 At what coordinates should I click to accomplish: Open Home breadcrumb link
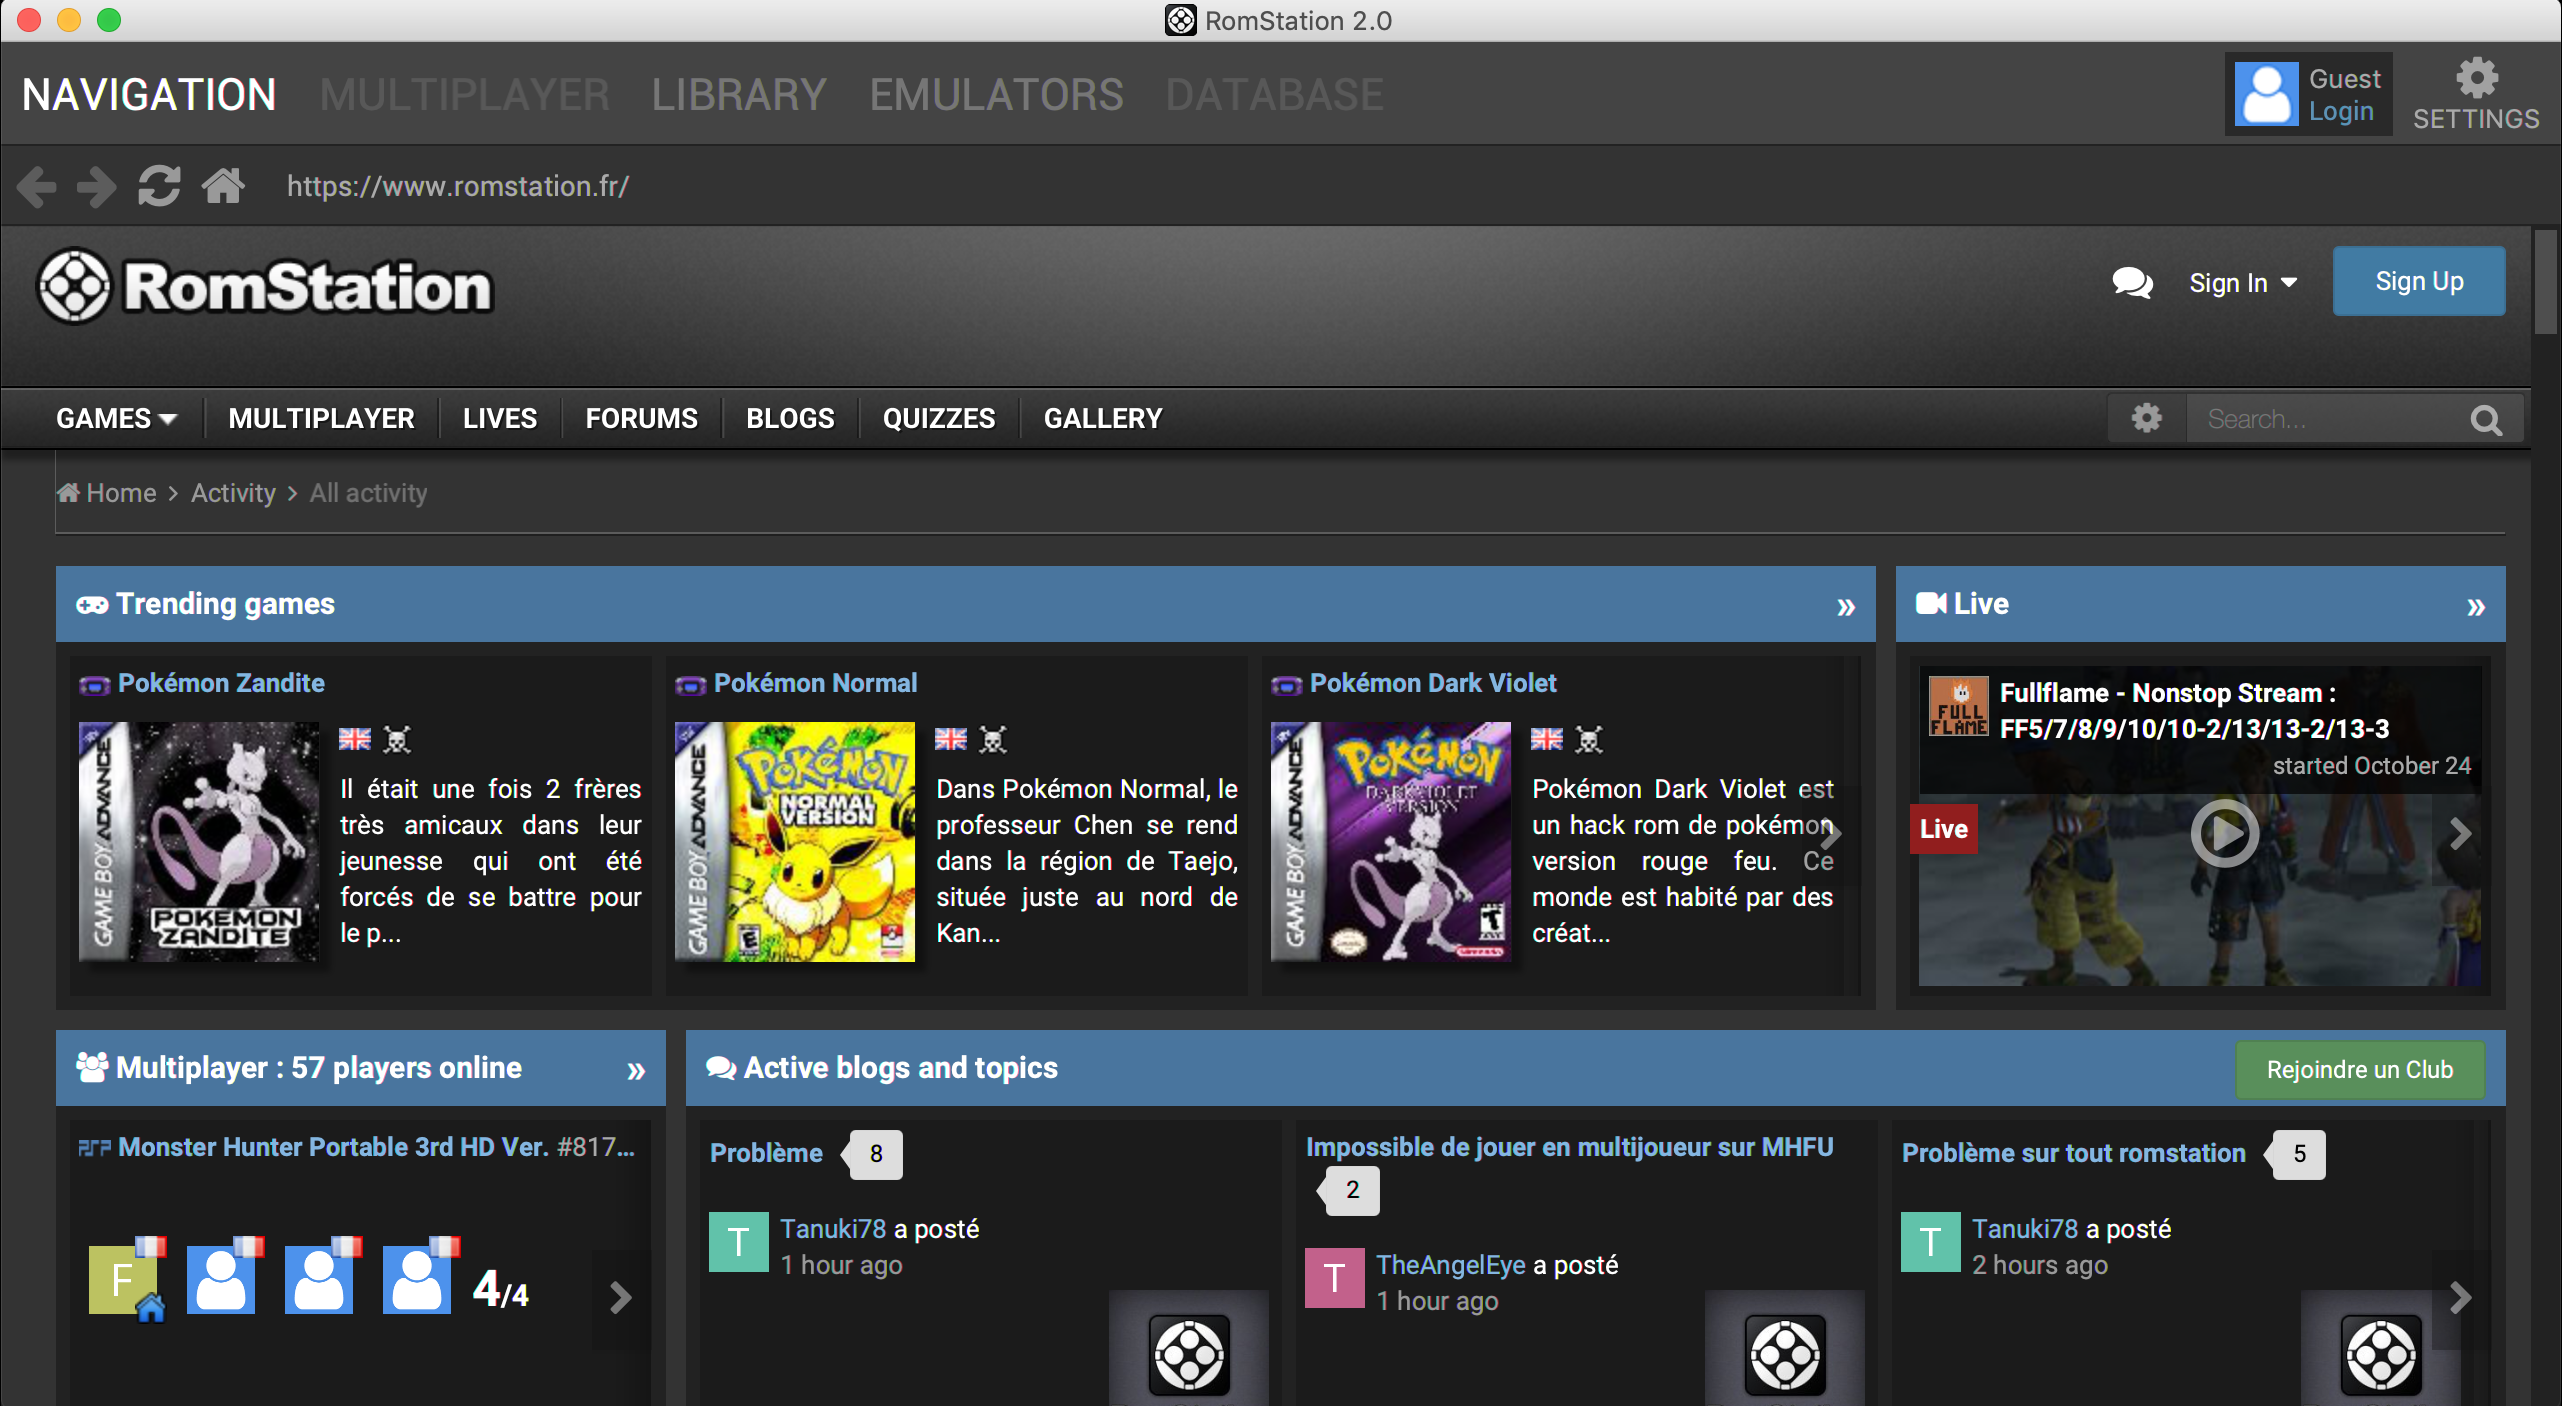pos(108,493)
